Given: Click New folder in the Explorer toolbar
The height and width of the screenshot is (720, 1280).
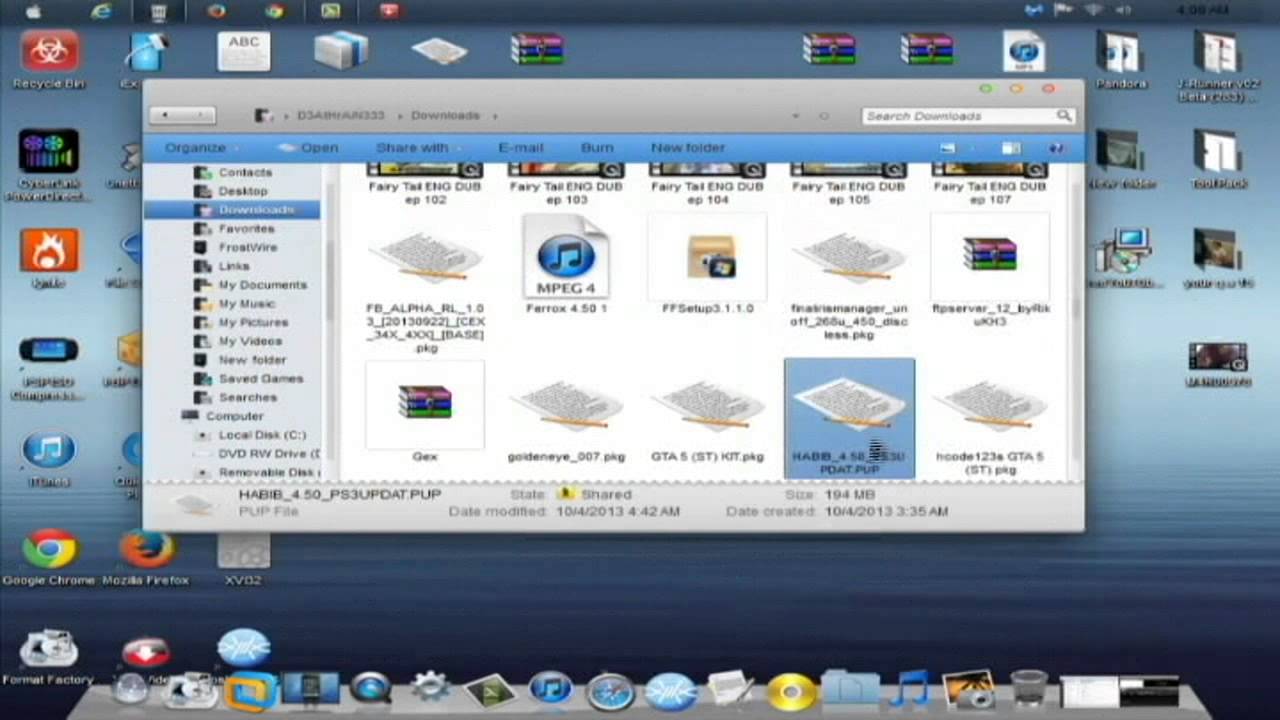Looking at the screenshot, I should tap(688, 148).
